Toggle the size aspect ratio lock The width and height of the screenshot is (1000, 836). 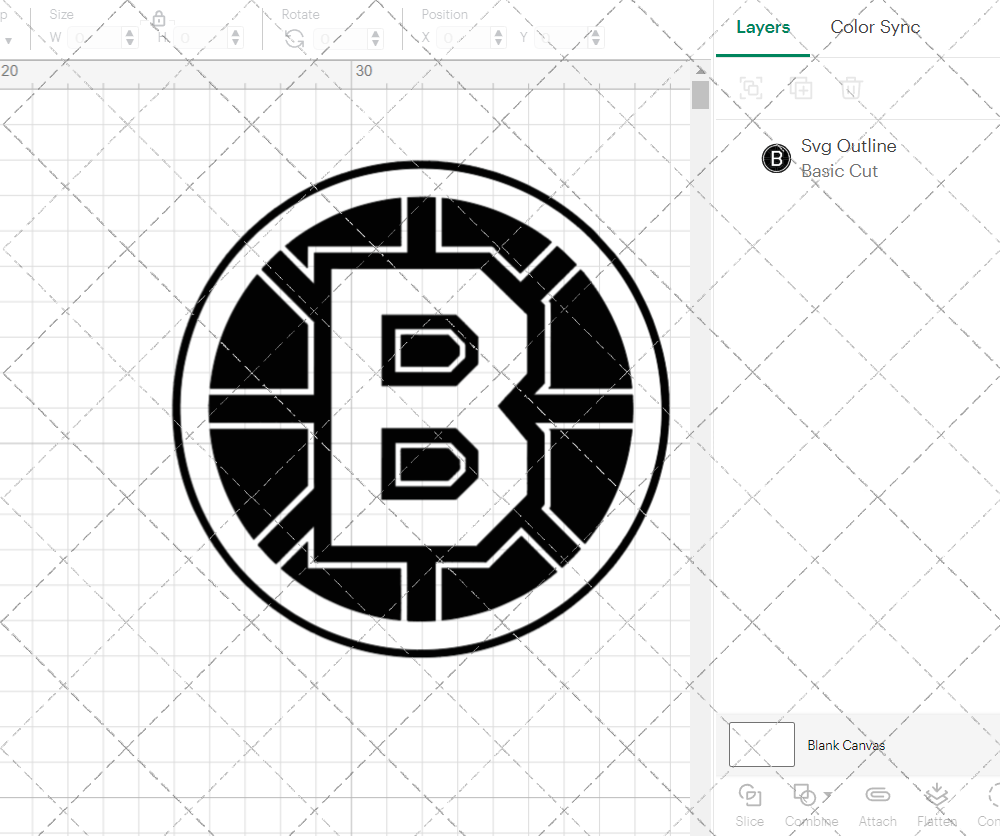tap(159, 19)
